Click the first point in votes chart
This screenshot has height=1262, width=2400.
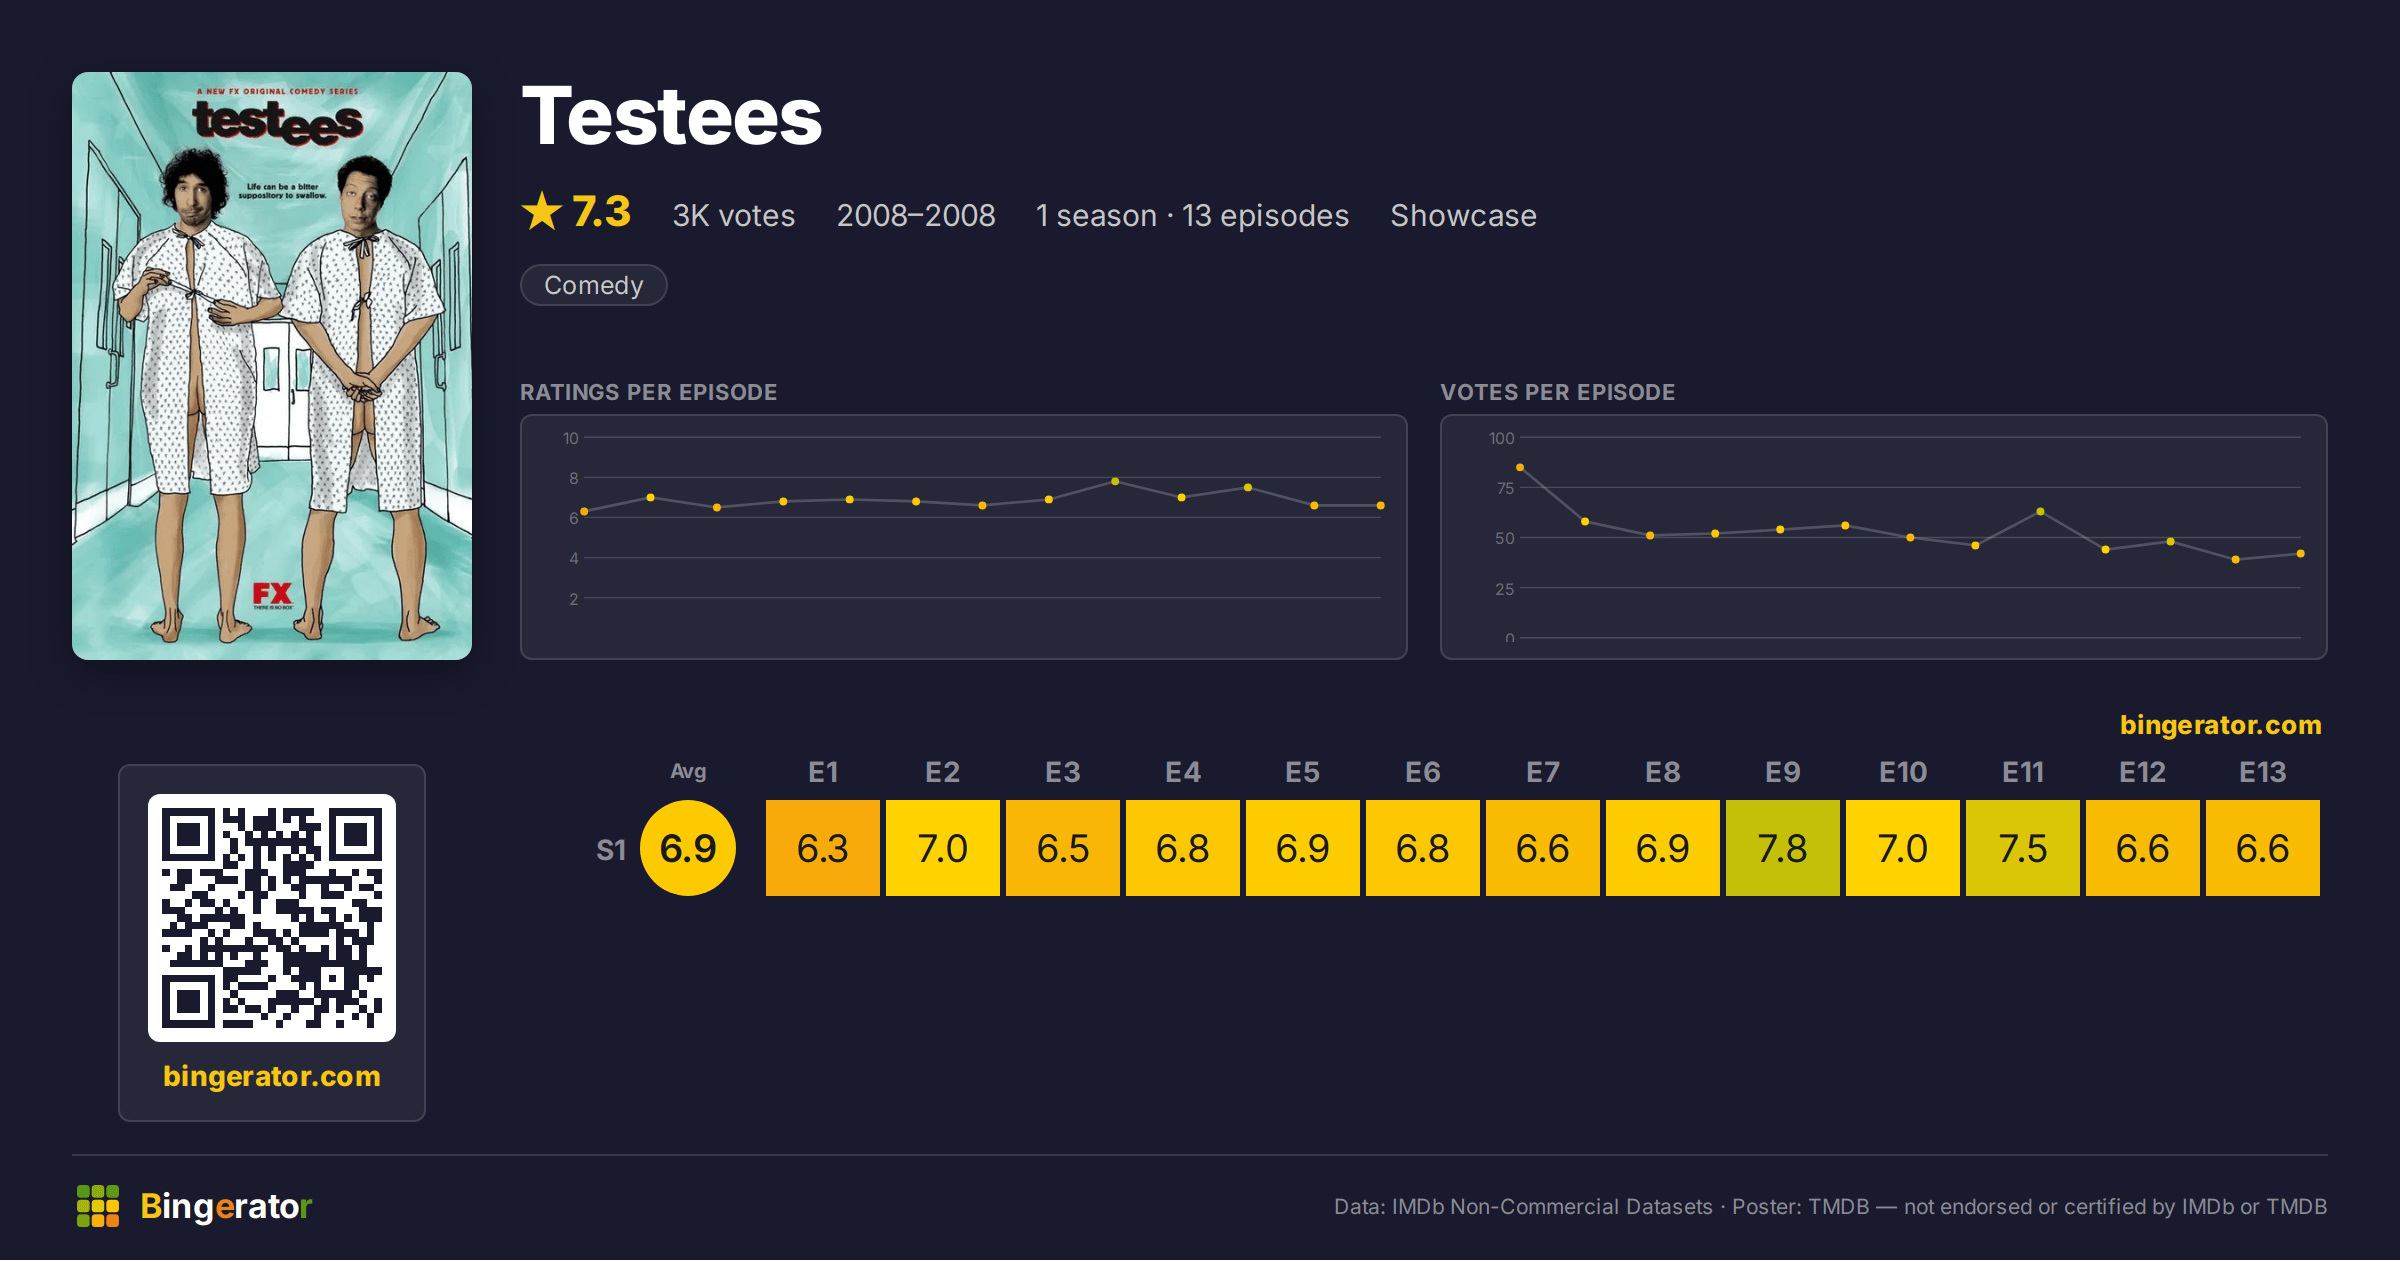tap(1520, 467)
